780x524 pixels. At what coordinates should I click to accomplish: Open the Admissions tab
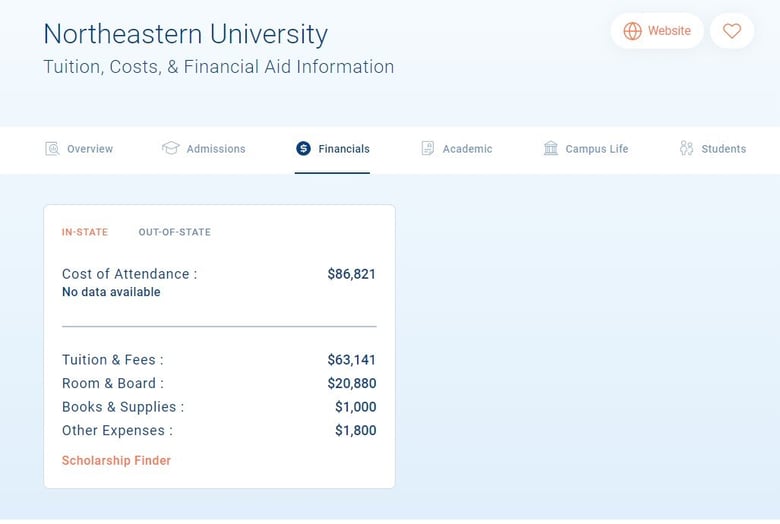tap(216, 149)
